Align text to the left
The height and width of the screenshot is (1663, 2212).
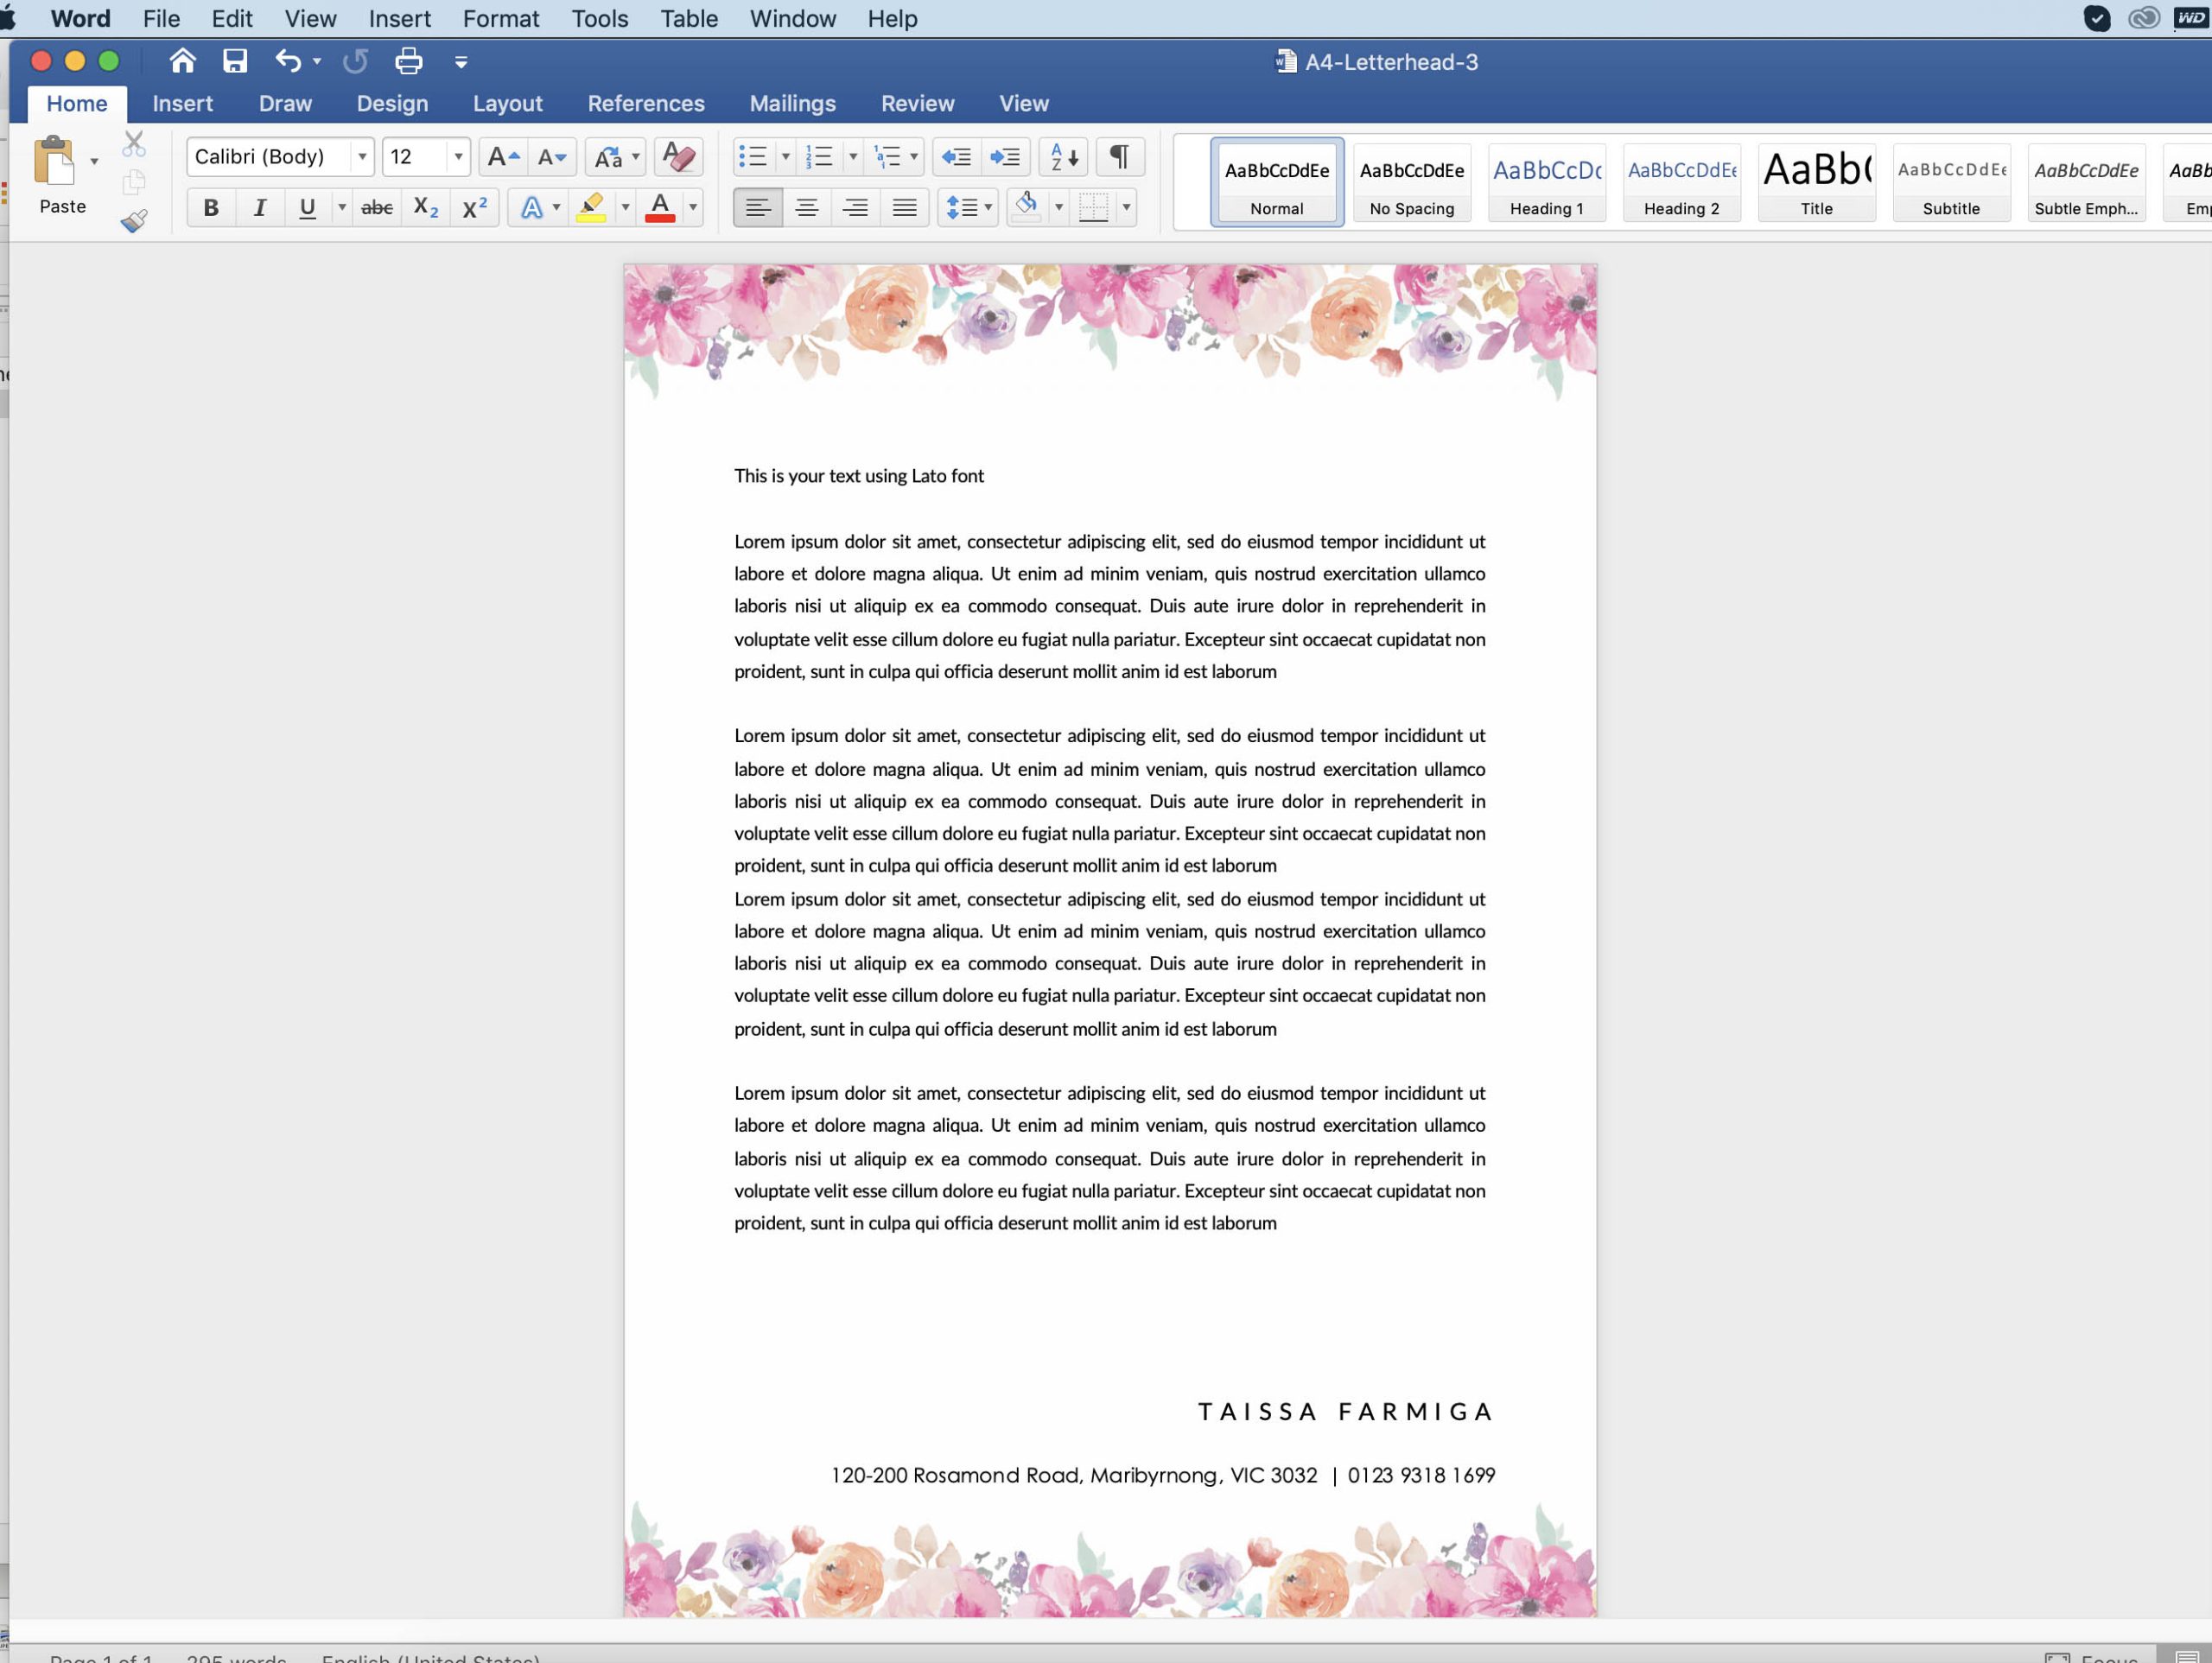758,208
